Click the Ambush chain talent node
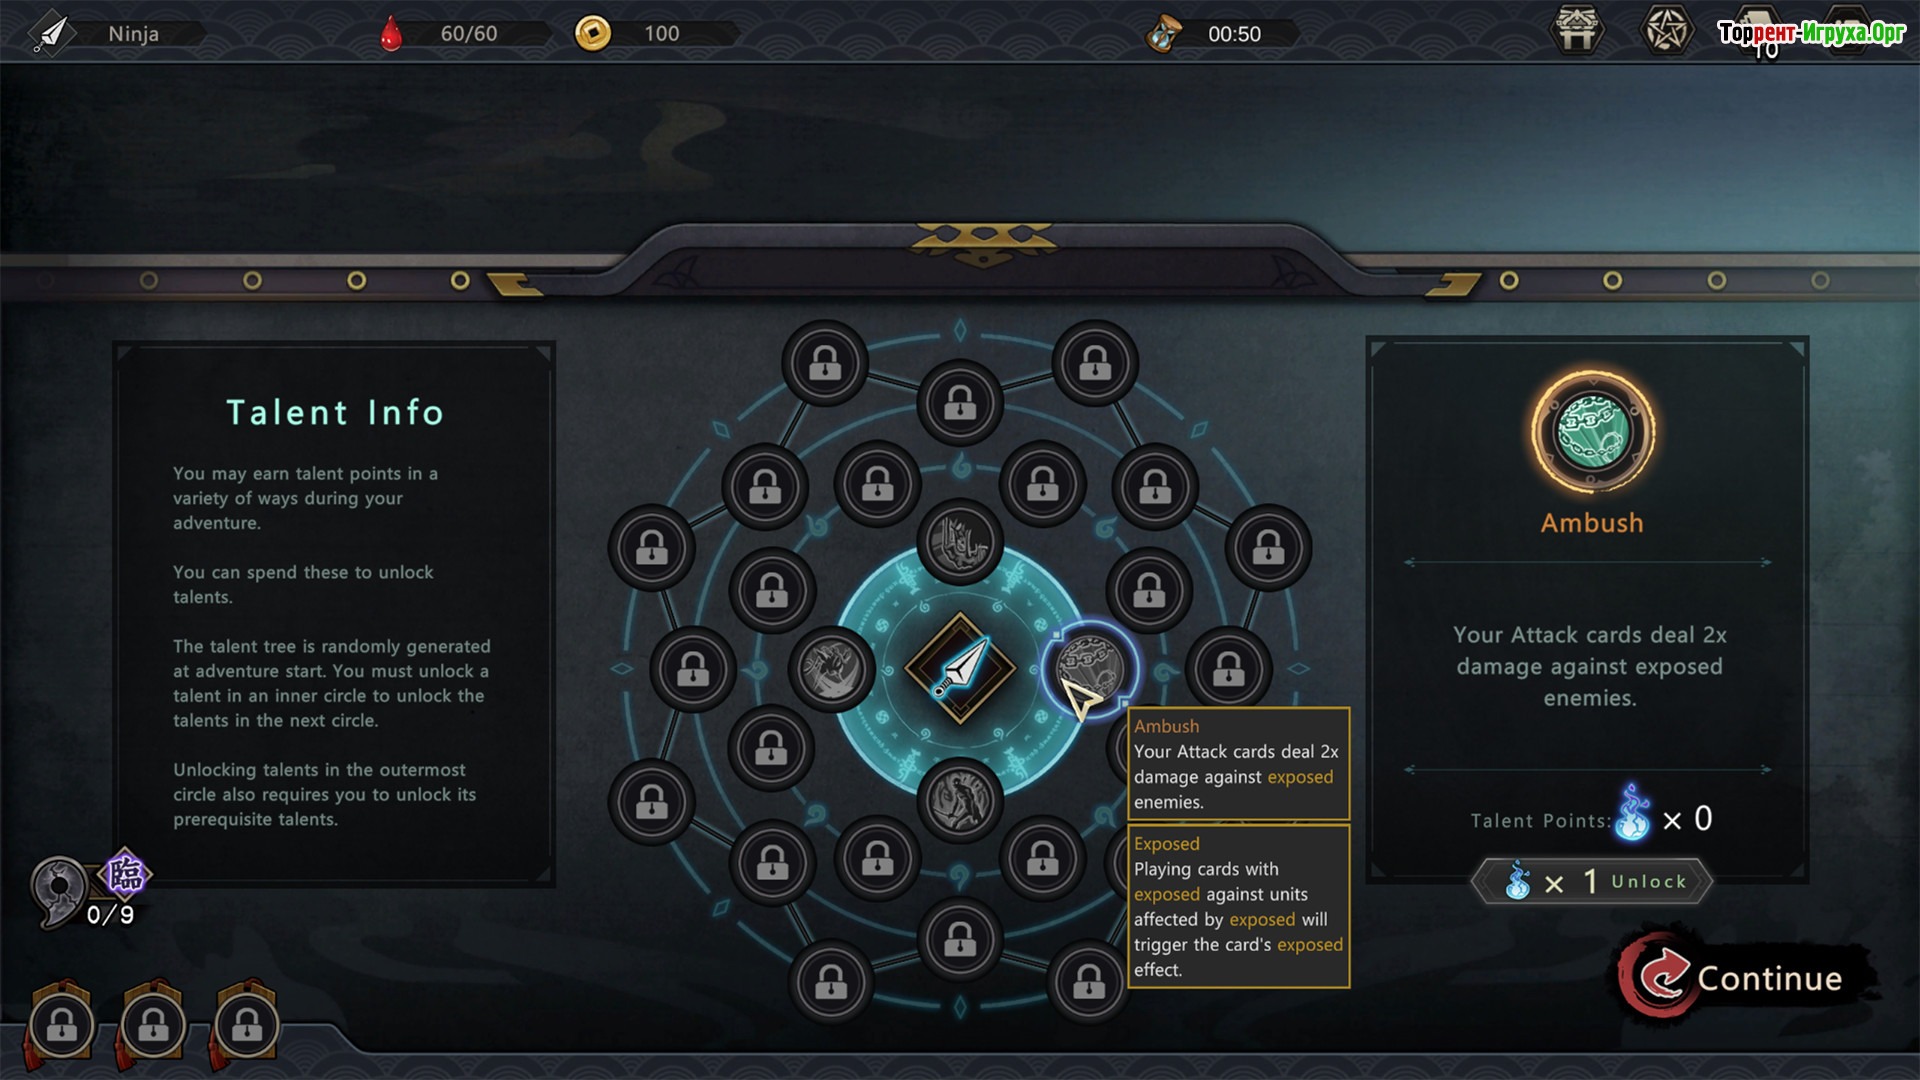 [1090, 667]
